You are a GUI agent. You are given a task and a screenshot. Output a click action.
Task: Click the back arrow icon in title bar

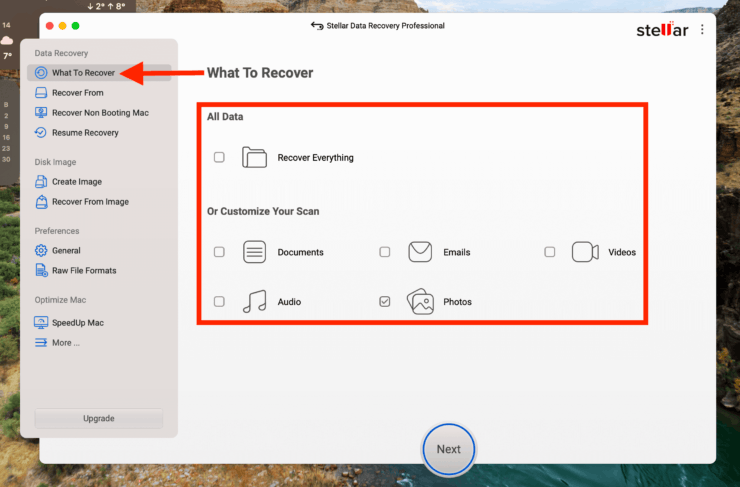317,26
